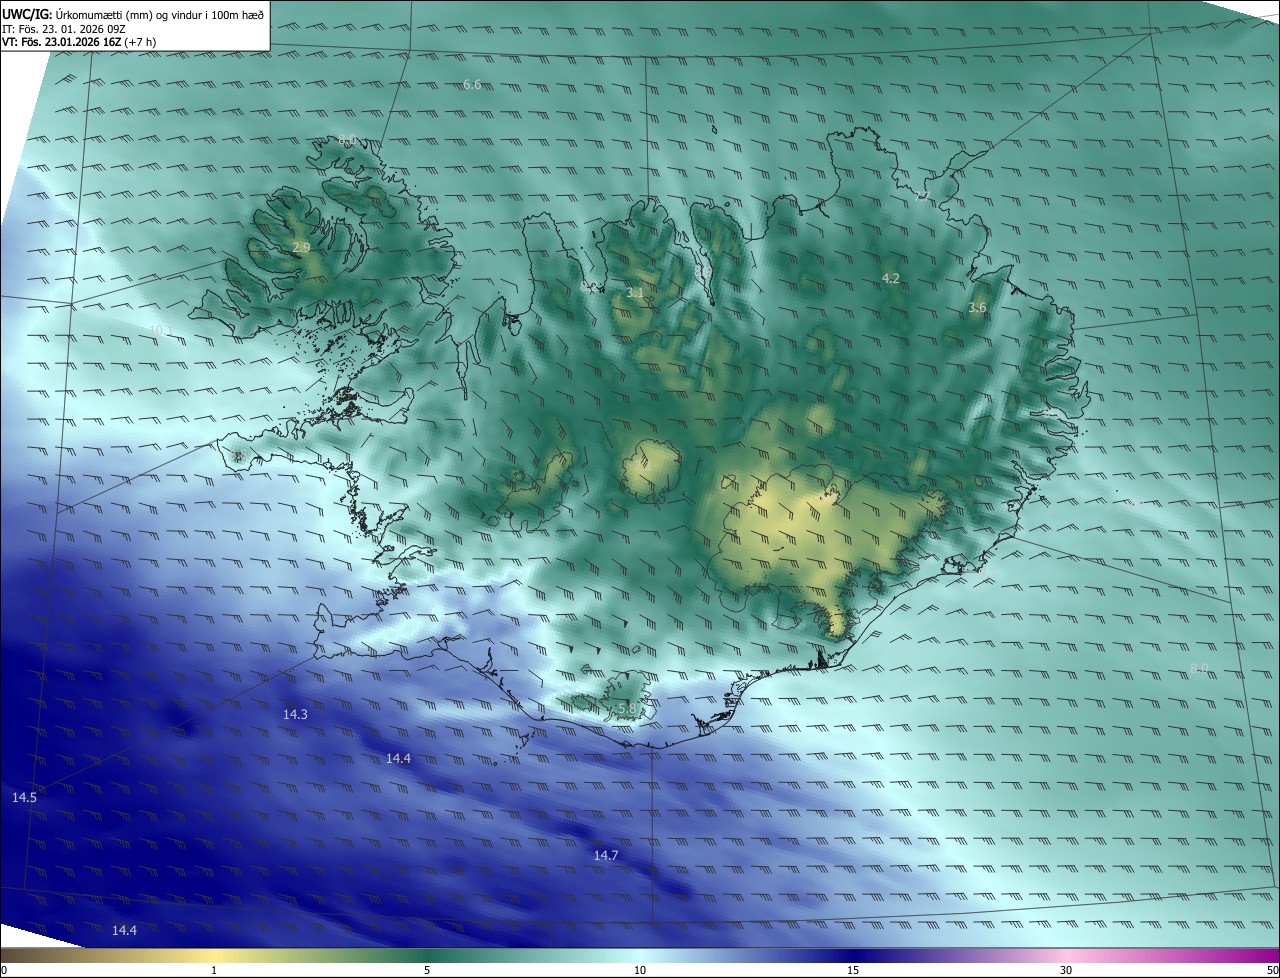Click the 6.6 value label on the map
The height and width of the screenshot is (978, 1280).
coord(472,85)
